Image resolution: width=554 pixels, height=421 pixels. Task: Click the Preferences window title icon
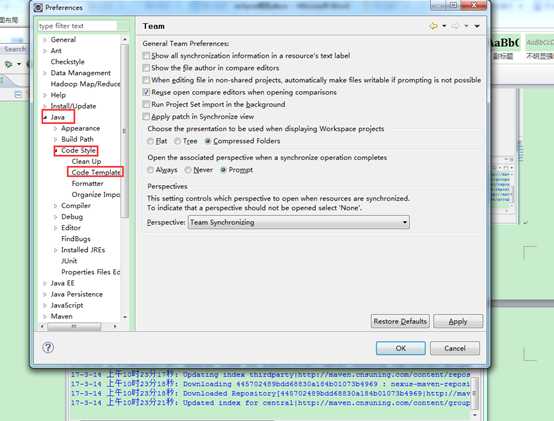point(38,7)
